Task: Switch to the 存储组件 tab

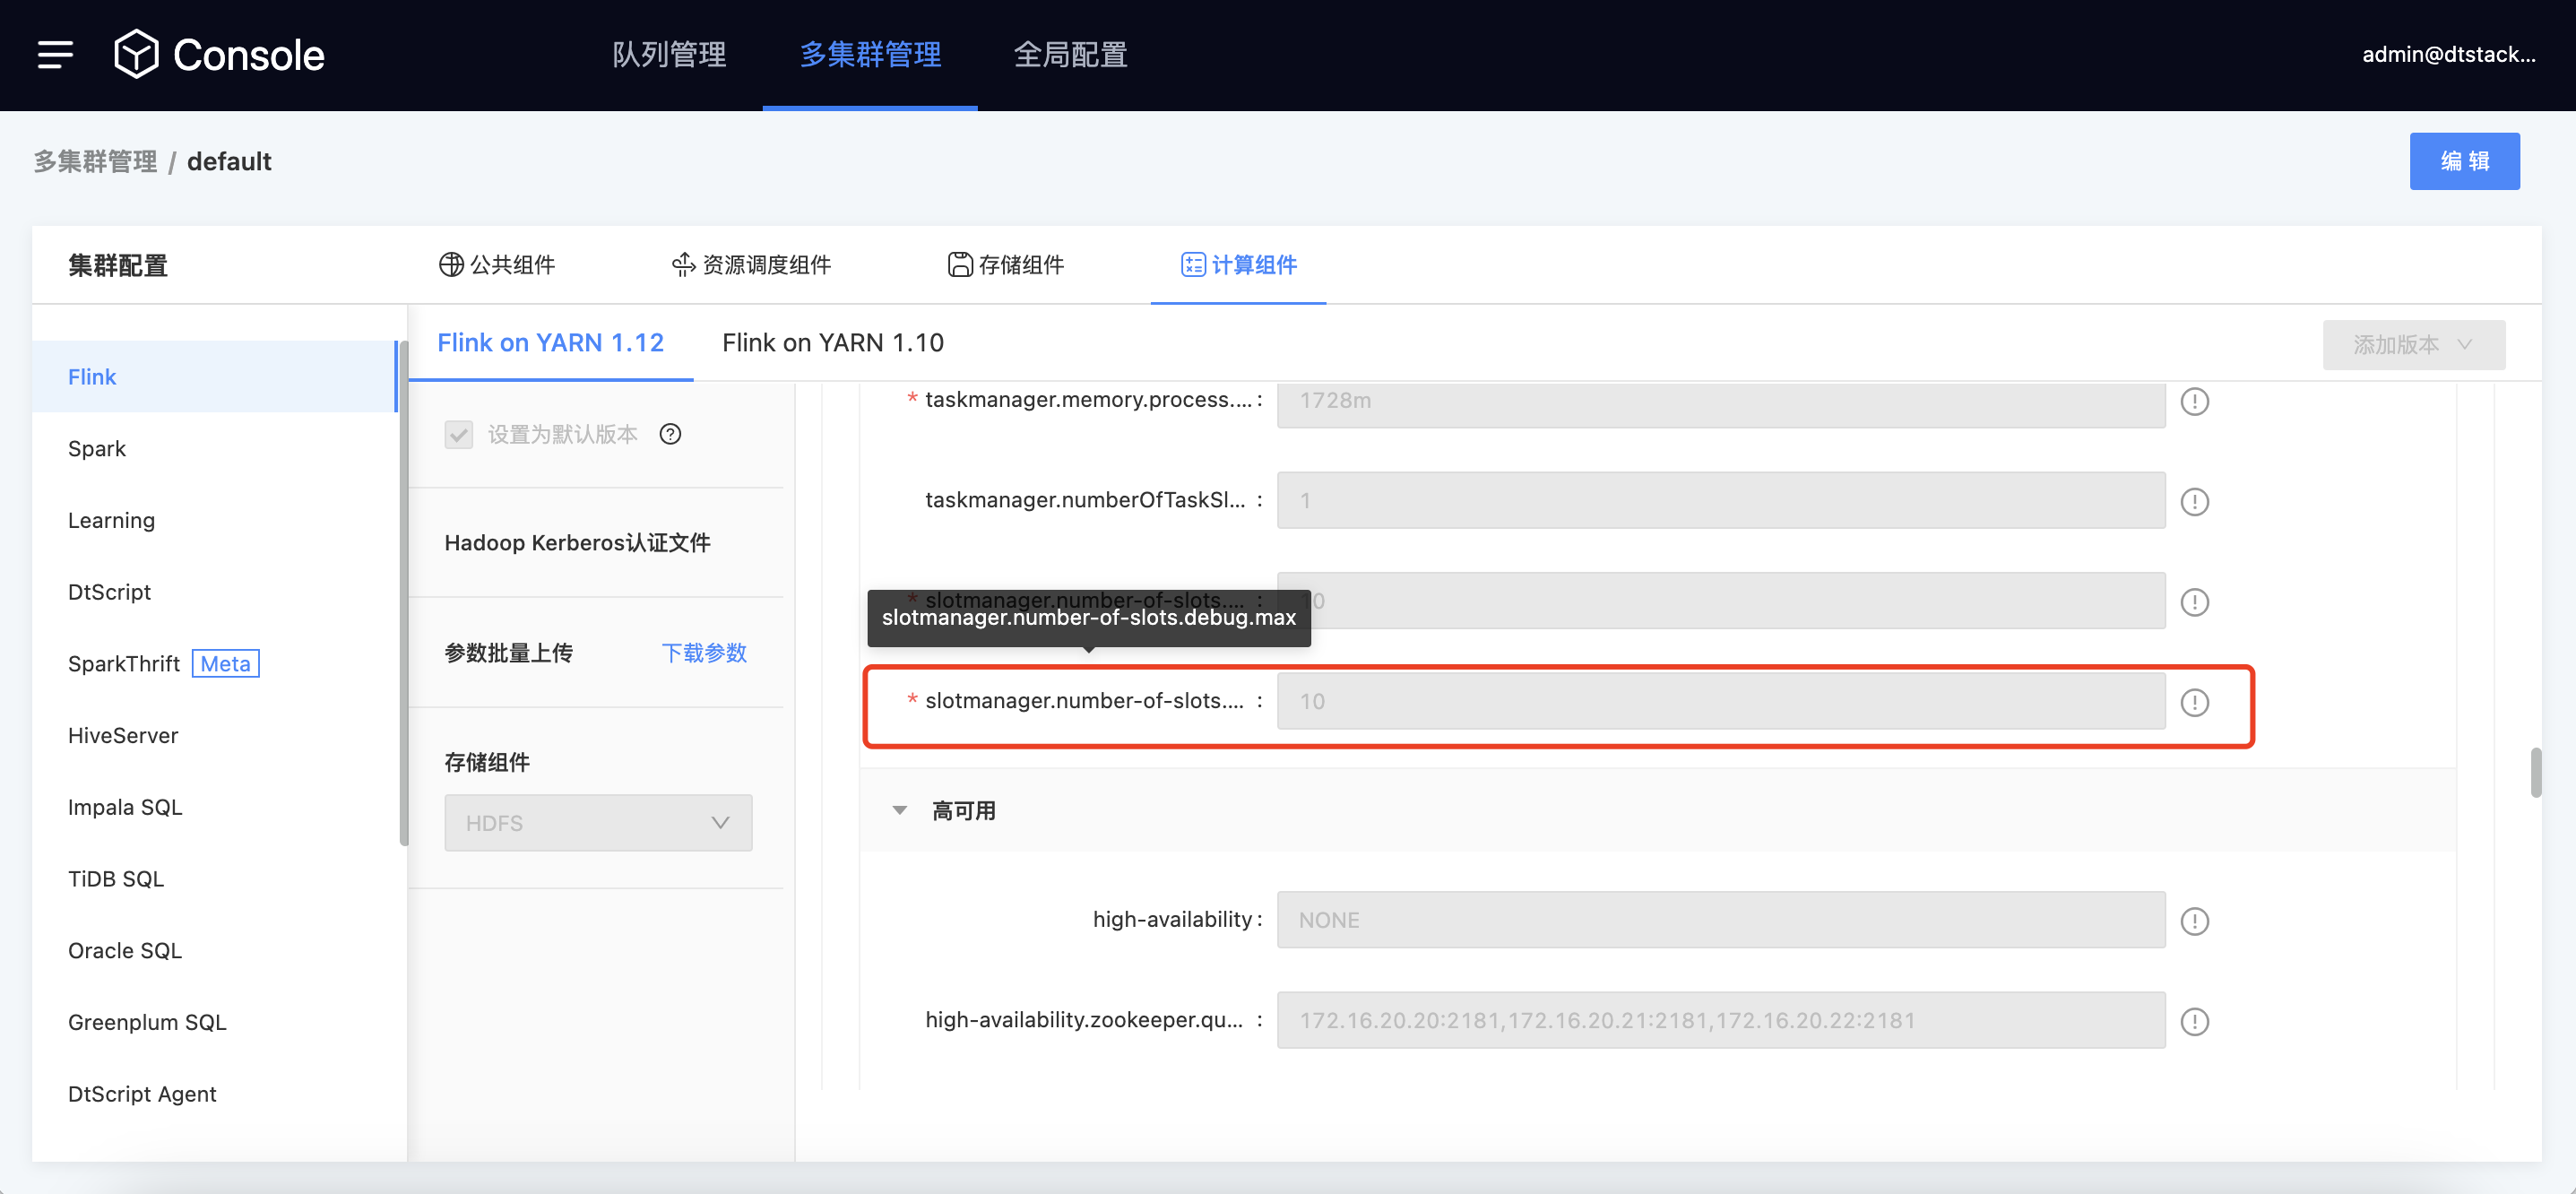Action: click(x=1005, y=264)
